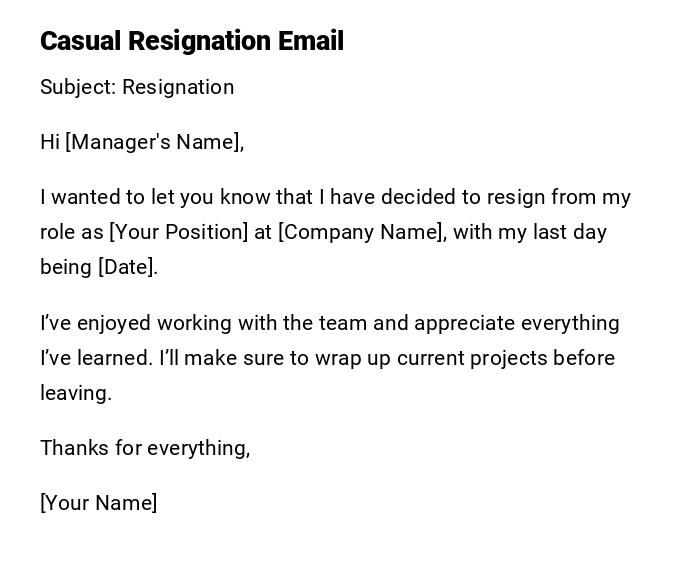Click the word "appreciate" in the second paragraph
The height and width of the screenshot is (566, 700).
pyautogui.click(x=464, y=323)
